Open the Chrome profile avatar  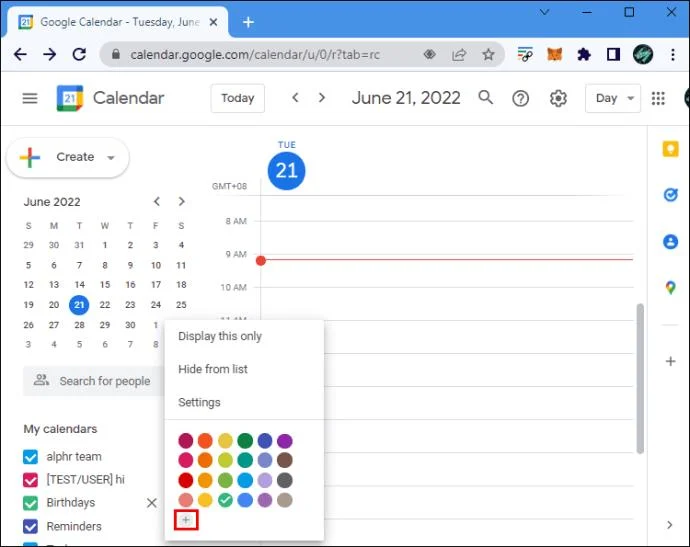pos(642,55)
